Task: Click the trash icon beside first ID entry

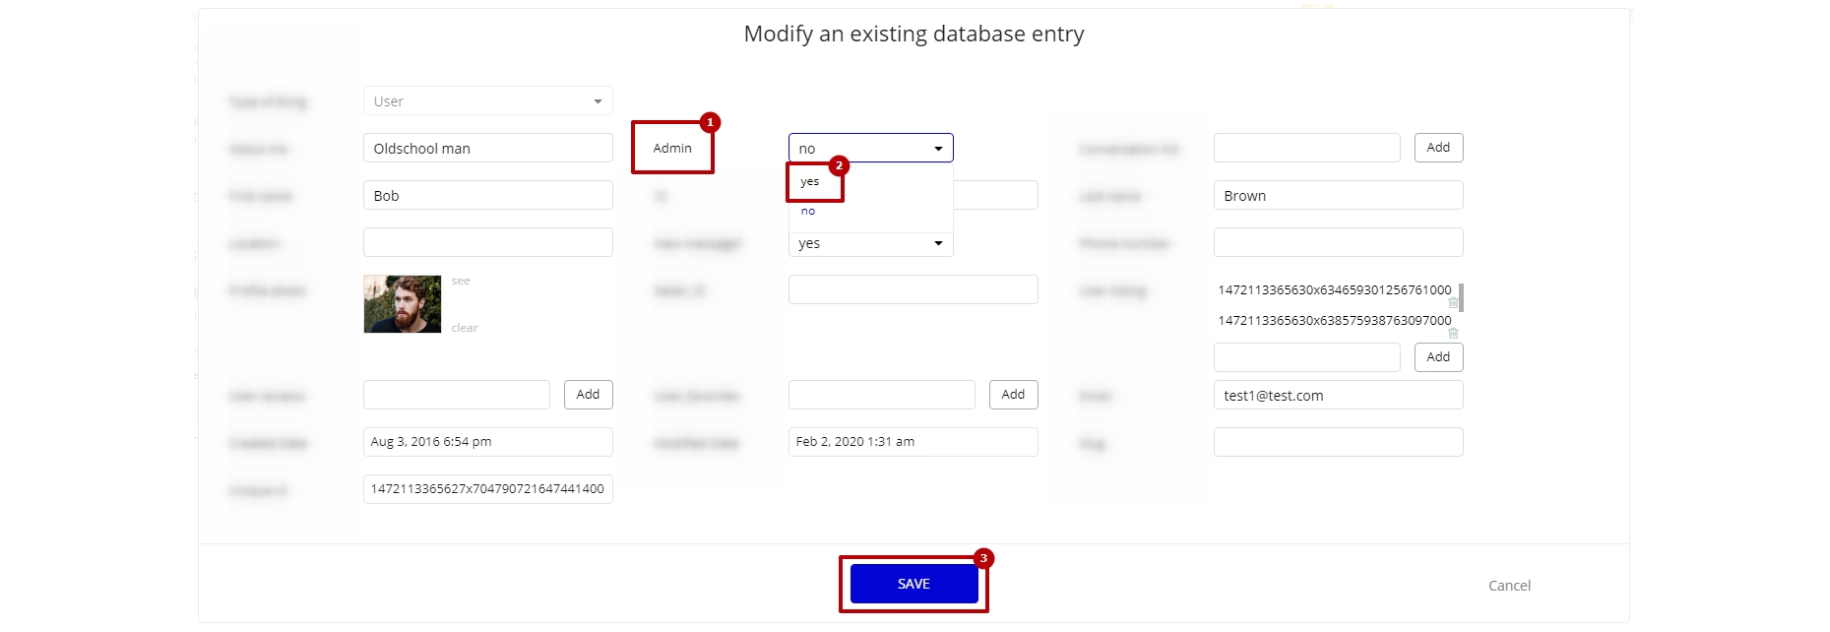Action: coord(1453,303)
